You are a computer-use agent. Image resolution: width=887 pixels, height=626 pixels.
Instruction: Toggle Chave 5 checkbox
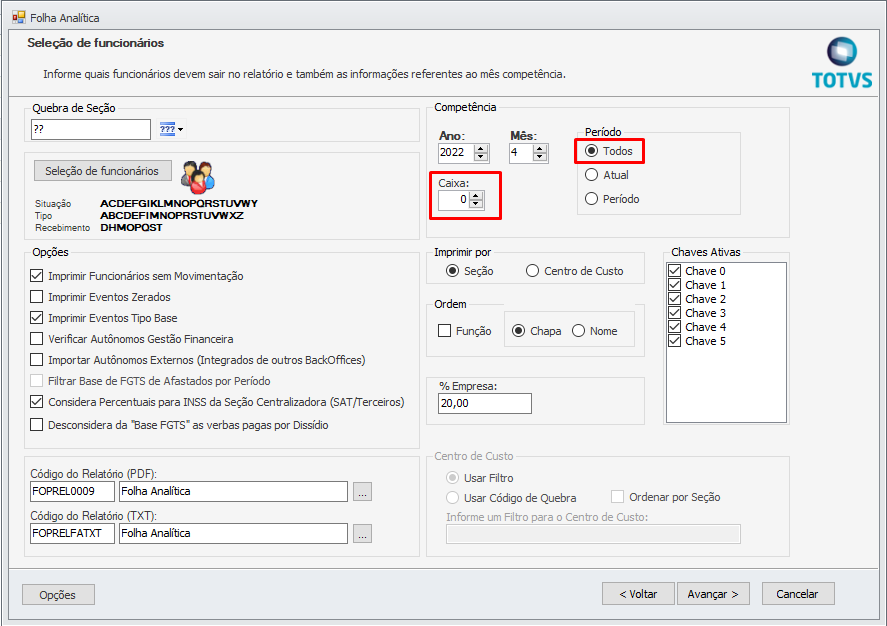pos(674,341)
